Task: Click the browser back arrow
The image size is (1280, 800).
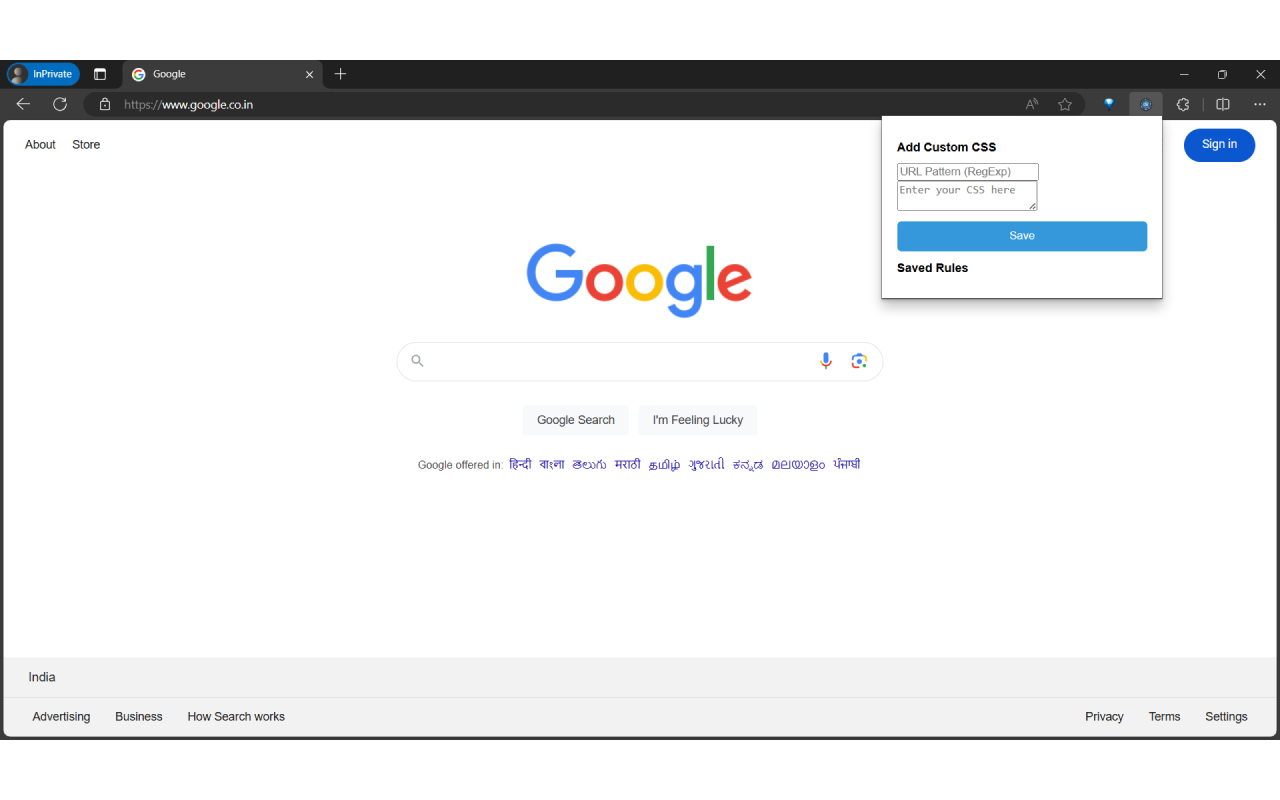Action: [x=23, y=104]
